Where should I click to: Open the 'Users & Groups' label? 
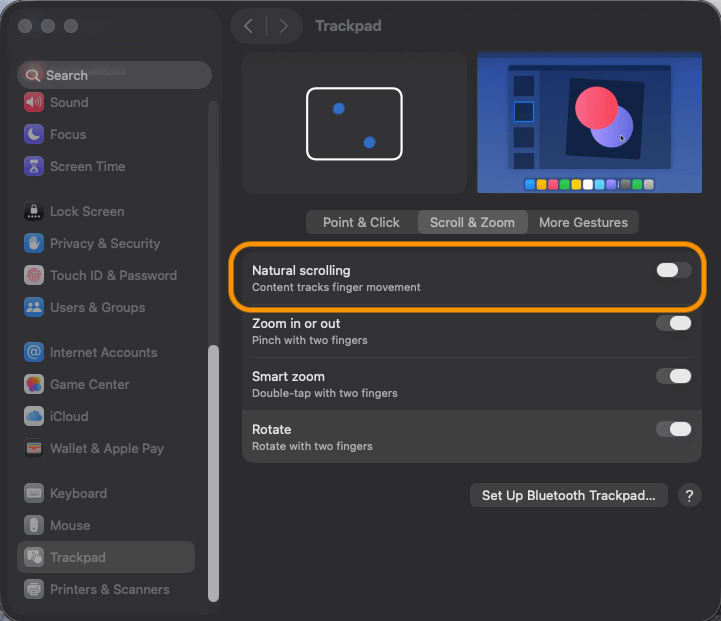[x=97, y=307]
